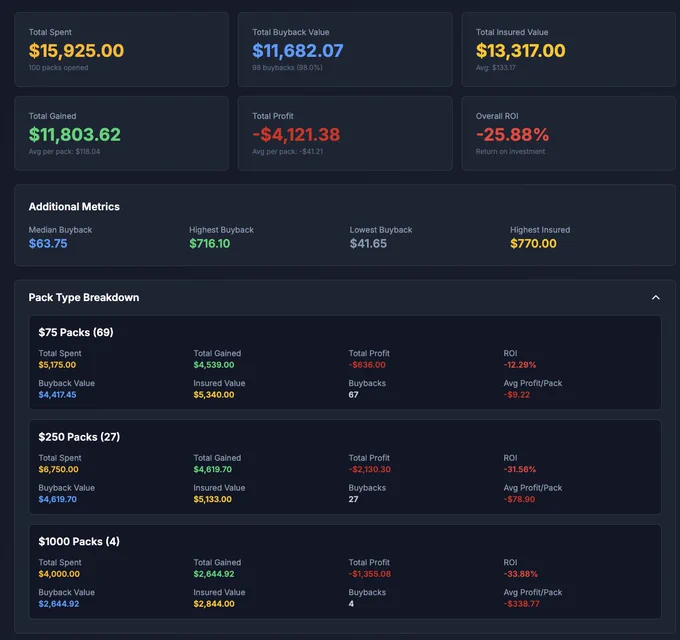Select $250 Packs Total Spent $6,750.00

[x=59, y=469]
